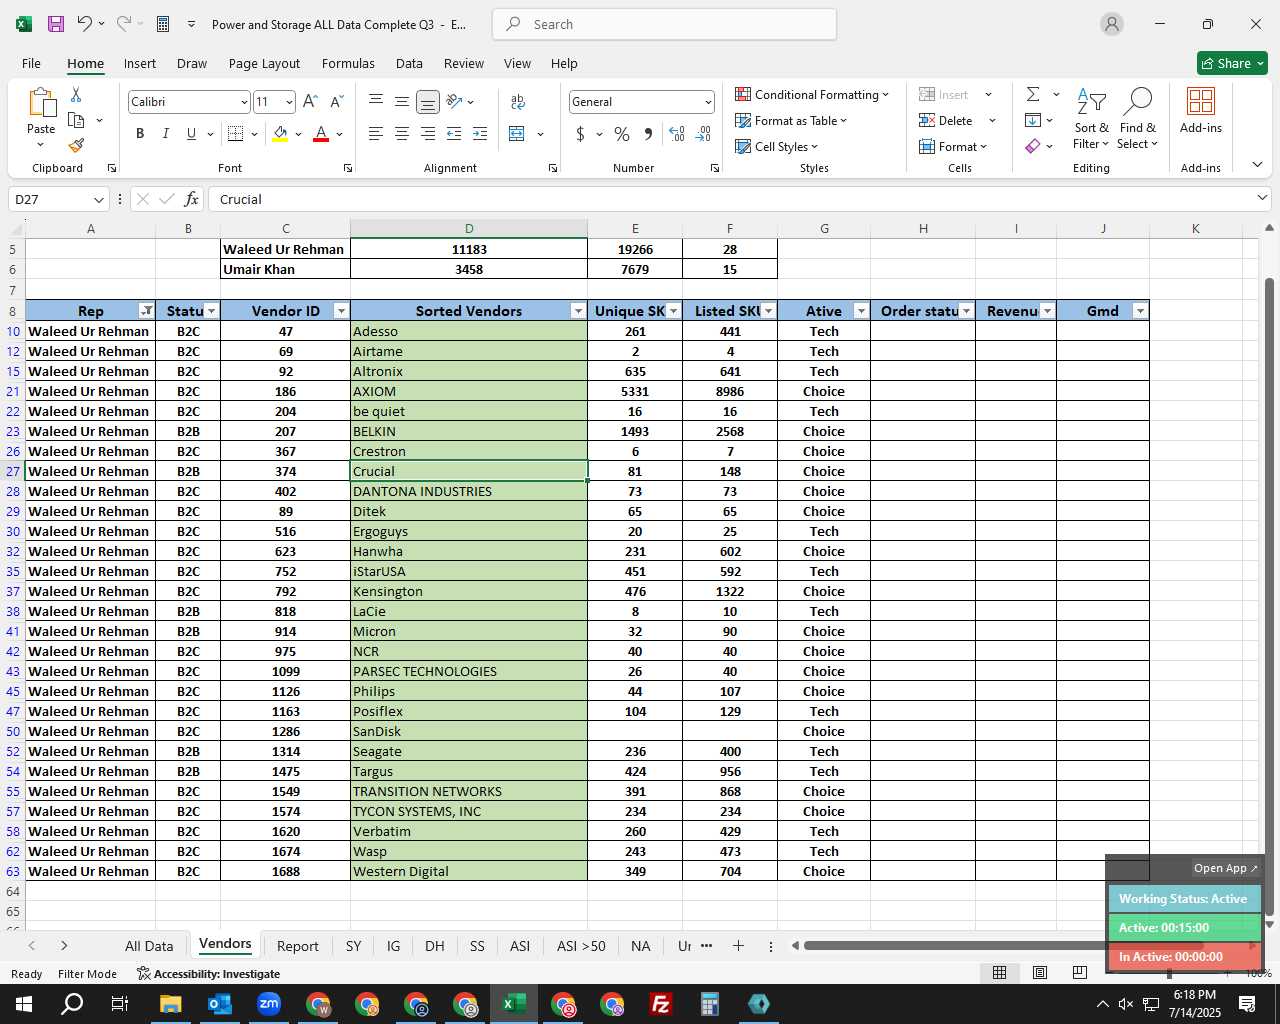
Task: Click the Cut scissors icon
Action: click(x=76, y=94)
